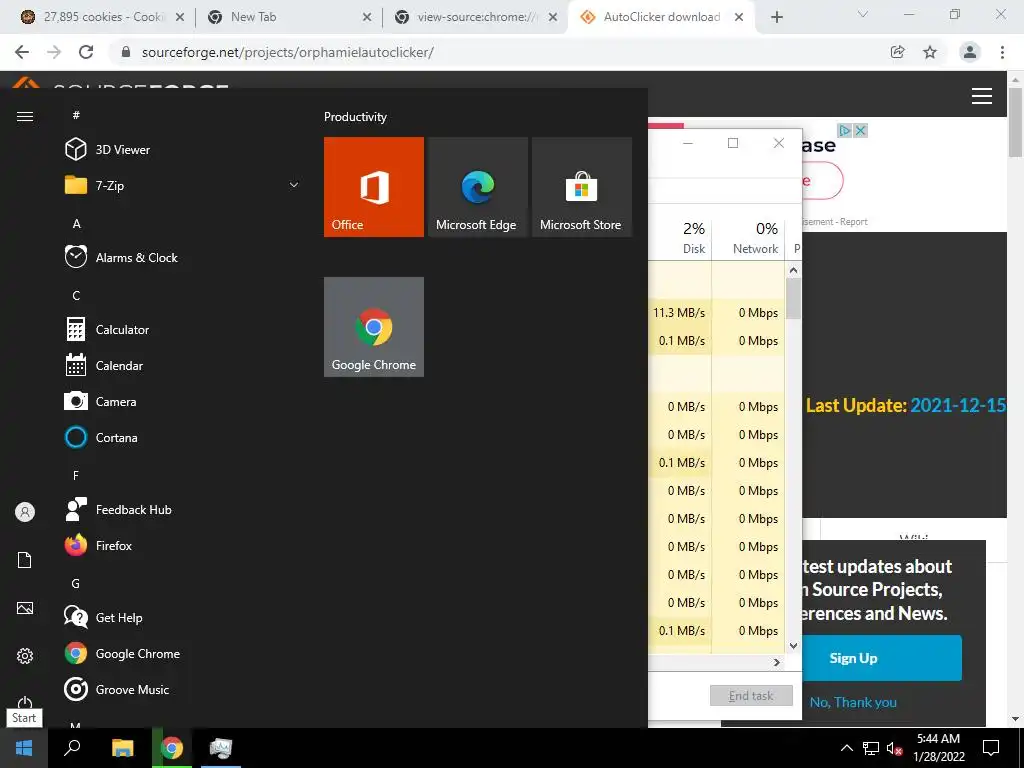The image size is (1024, 768).
Task: Click End task in Task Manager
Action: coord(751,696)
